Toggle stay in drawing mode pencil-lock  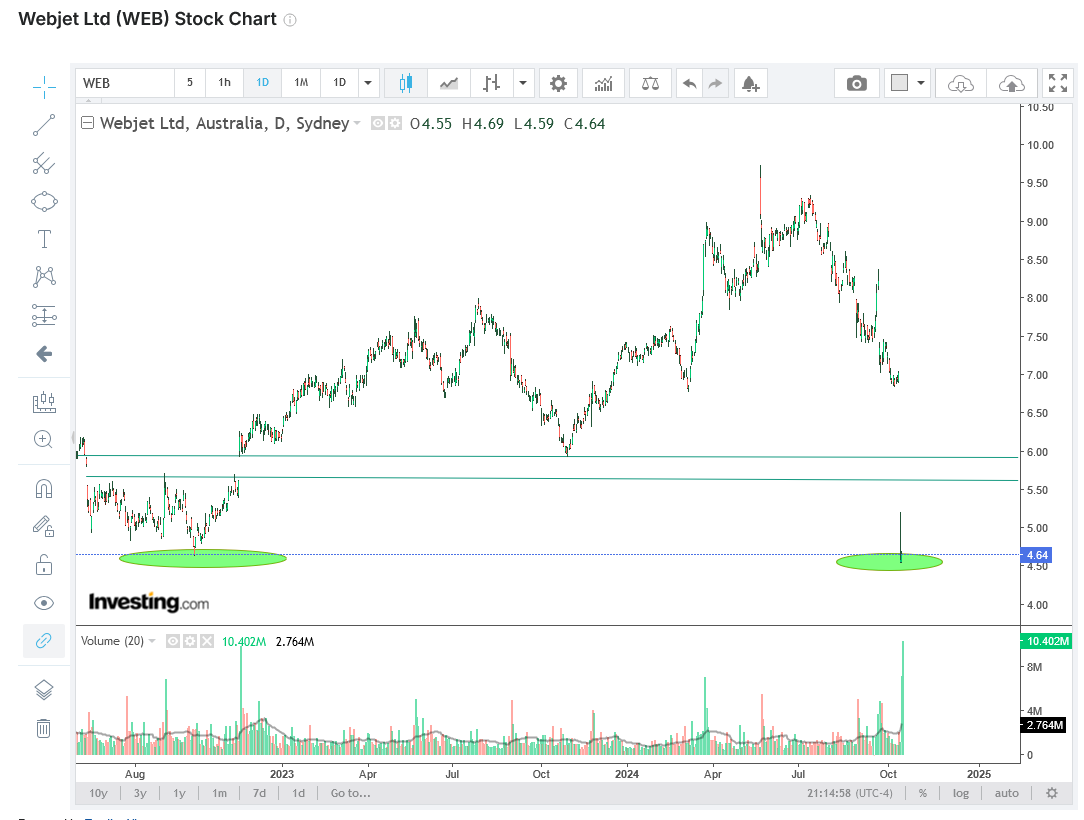[44, 527]
